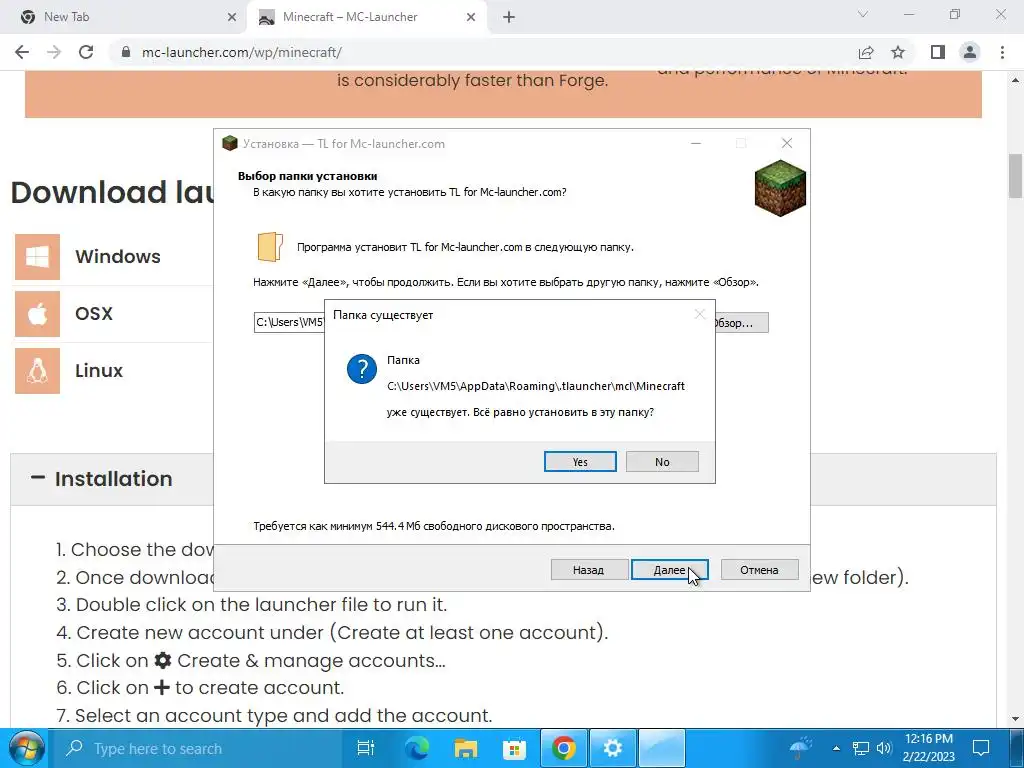Open the OSX download link

[x=94, y=313]
